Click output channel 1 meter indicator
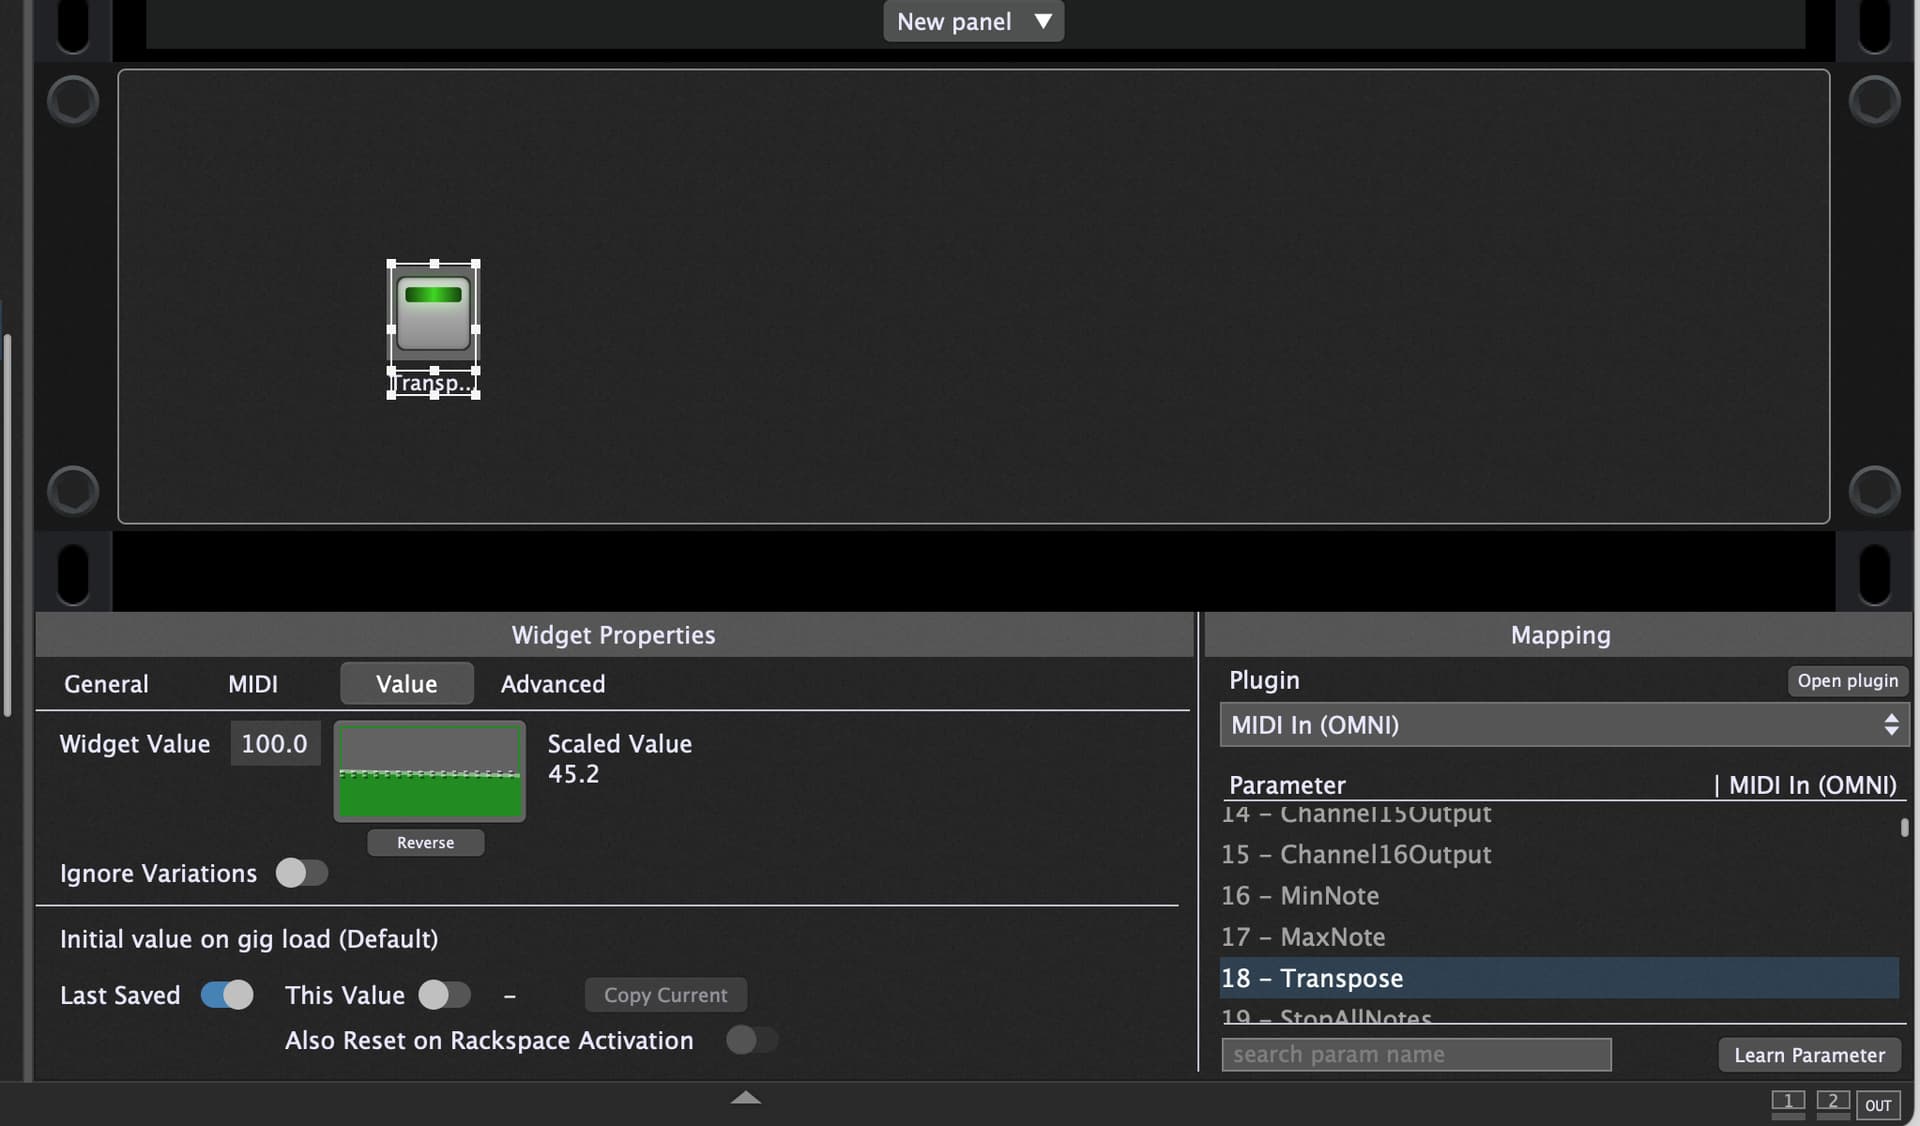Viewport: 1920px width, 1126px height. pos(1788,1103)
